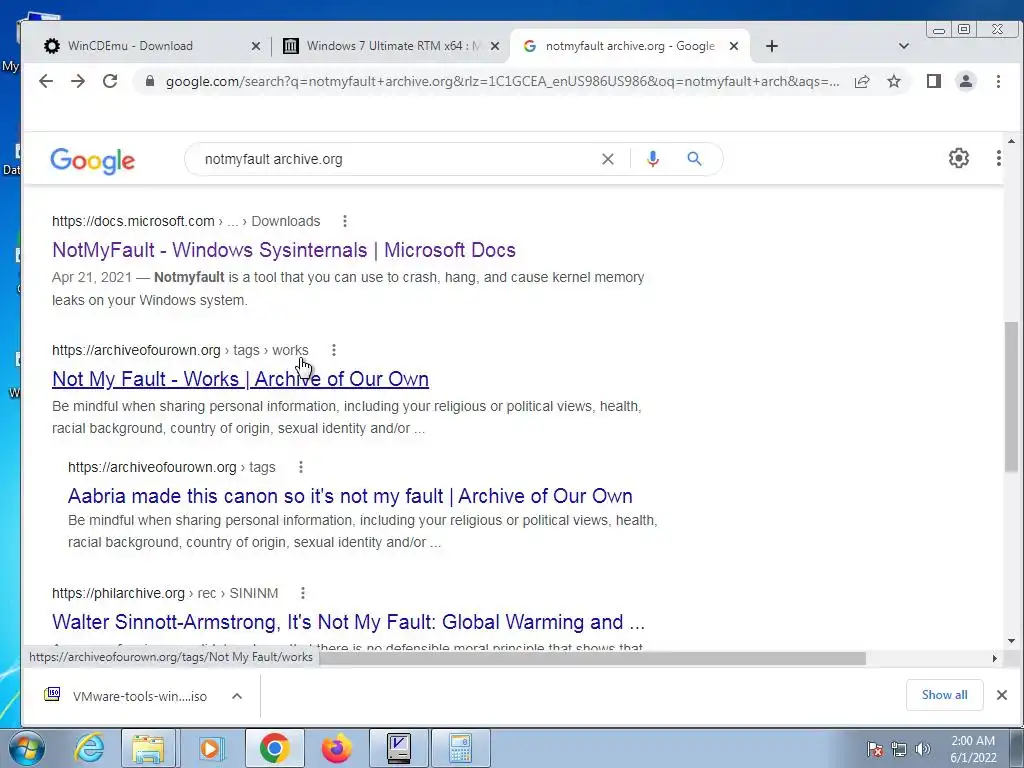The width and height of the screenshot is (1024, 768).
Task: Open the Calculator taskbar icon
Action: [x=460, y=748]
